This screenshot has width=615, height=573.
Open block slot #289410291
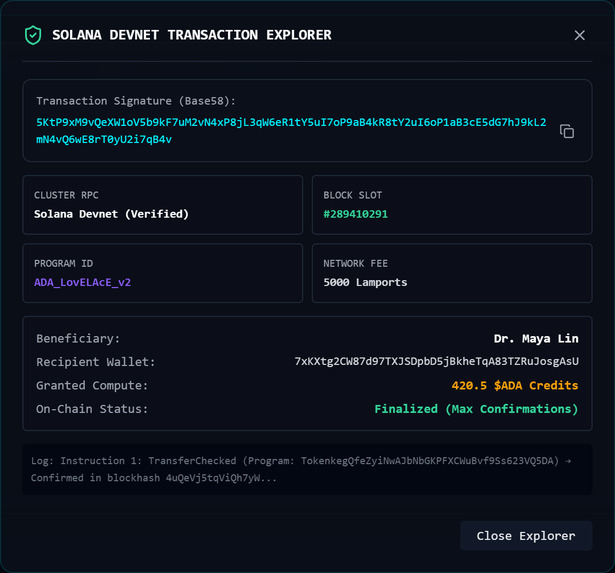click(355, 214)
